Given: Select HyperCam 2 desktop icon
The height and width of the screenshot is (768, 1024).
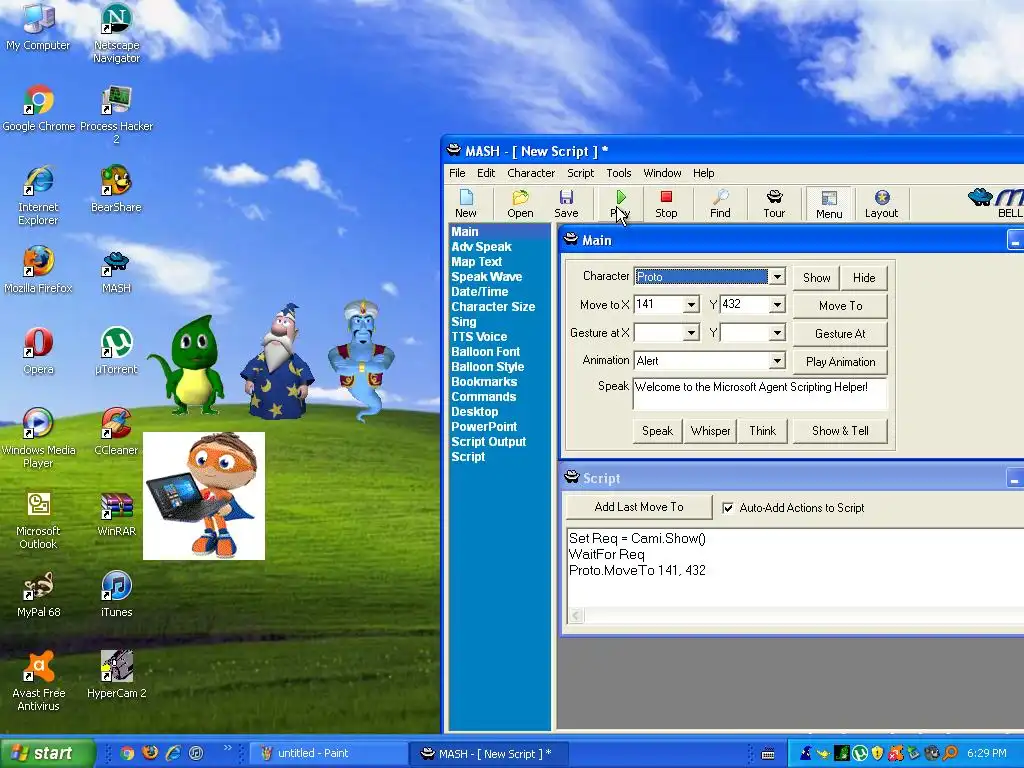Looking at the screenshot, I should 116,675.
